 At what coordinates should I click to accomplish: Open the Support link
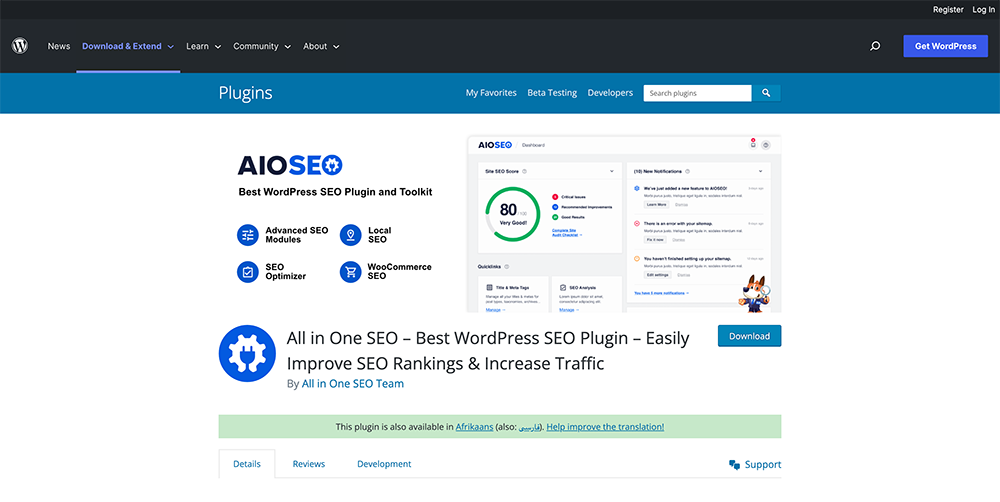(755, 464)
